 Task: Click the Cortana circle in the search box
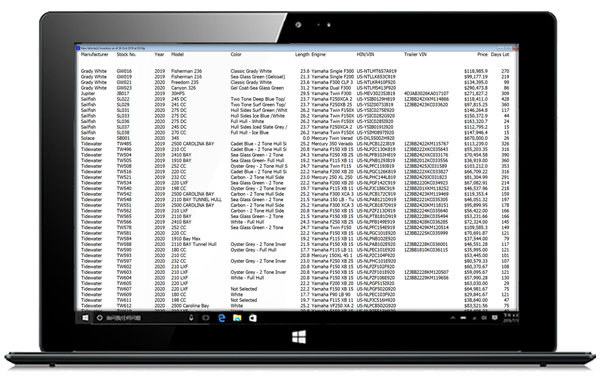[99, 318]
